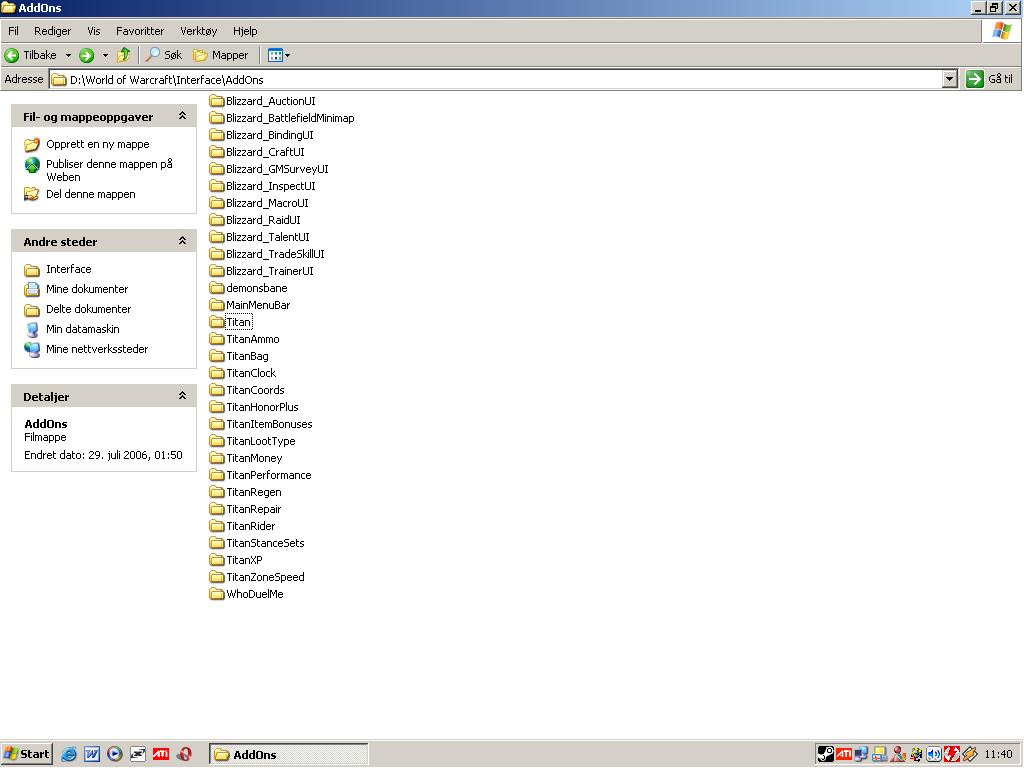Open the Fil menu
Image resolution: width=1024 pixels, height=768 pixels.
pyautogui.click(x=13, y=31)
